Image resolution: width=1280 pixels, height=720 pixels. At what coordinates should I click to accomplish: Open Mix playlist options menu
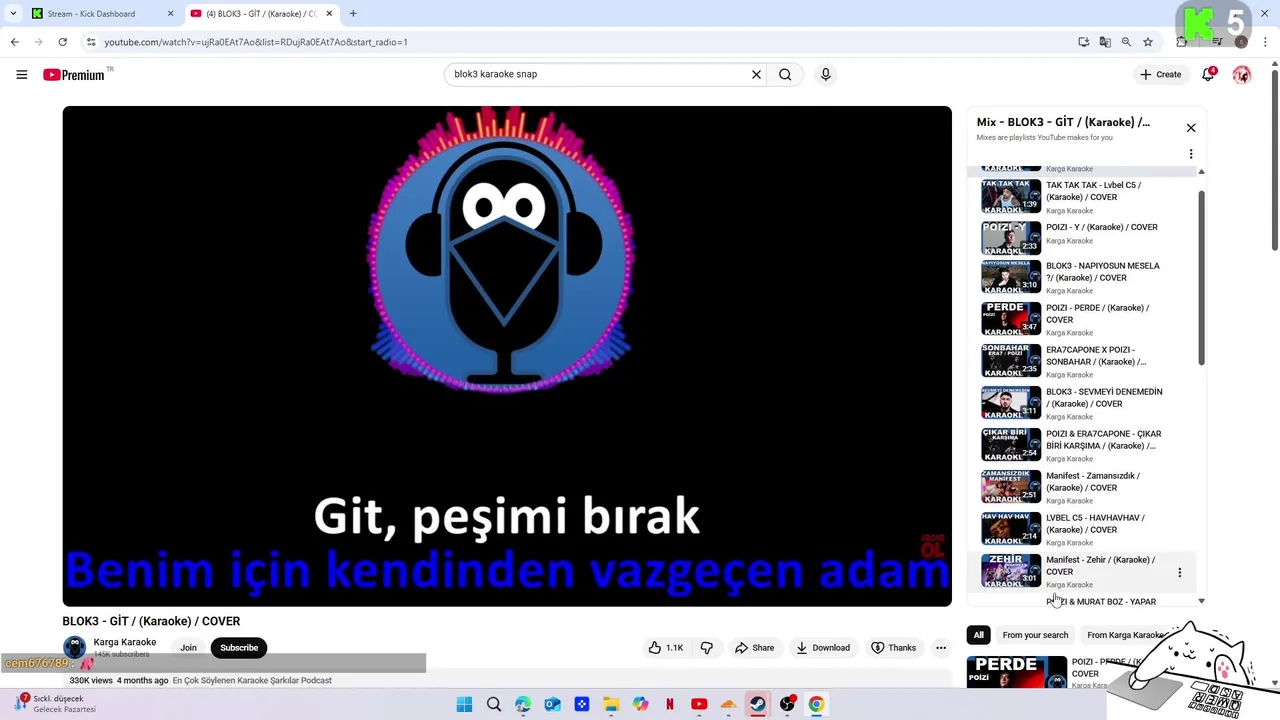pyautogui.click(x=1191, y=154)
